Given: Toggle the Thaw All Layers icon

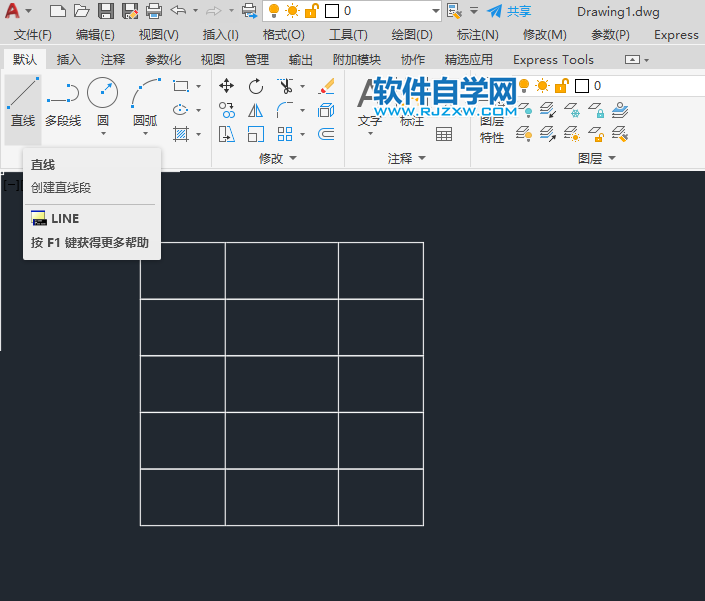Looking at the screenshot, I should click(572, 134).
